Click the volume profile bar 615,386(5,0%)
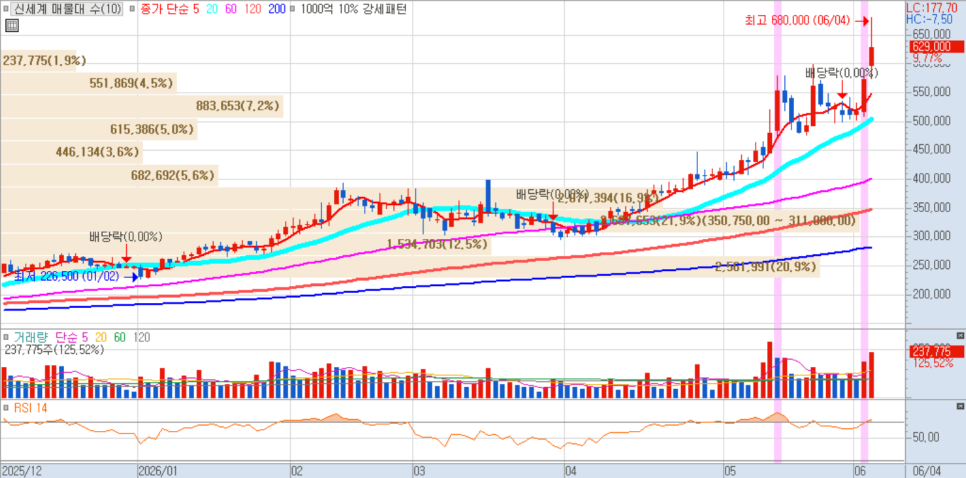This screenshot has height=478, width=966. pos(99,129)
